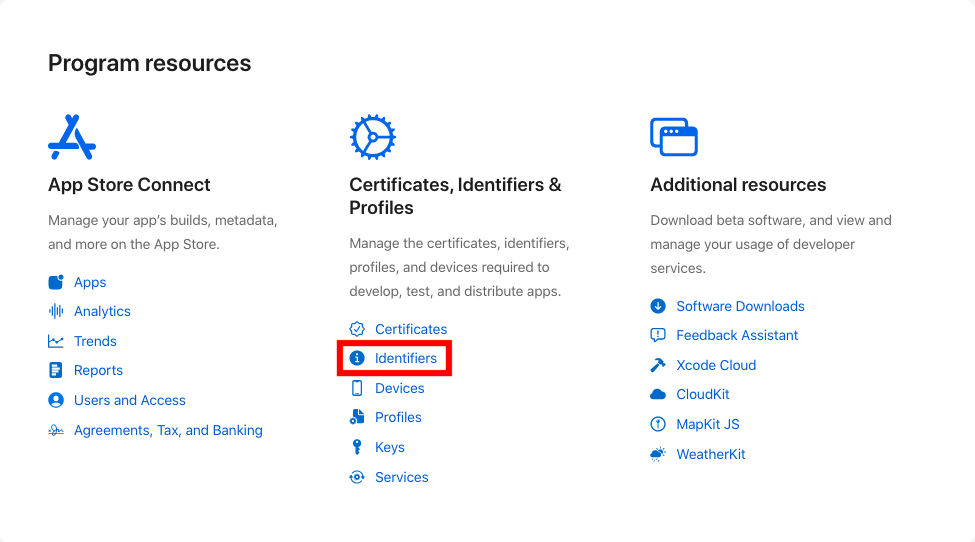Select the Identifiers link
Image resolution: width=975 pixels, height=542 pixels.
406,358
